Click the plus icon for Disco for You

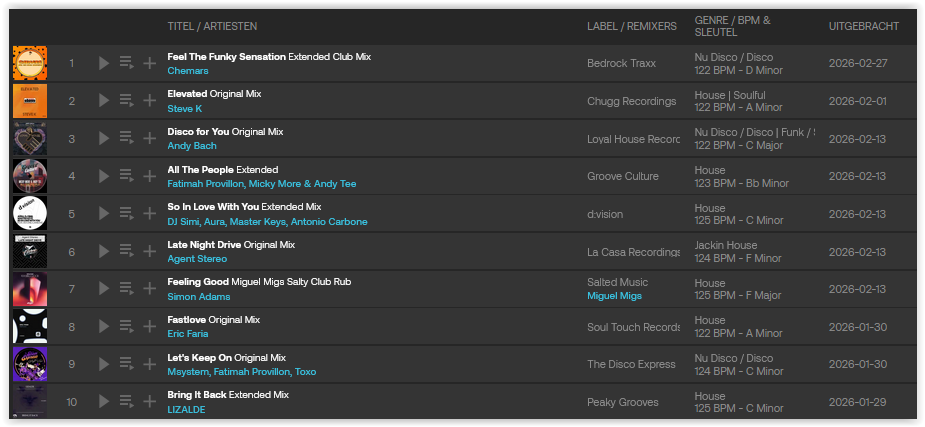(x=149, y=138)
